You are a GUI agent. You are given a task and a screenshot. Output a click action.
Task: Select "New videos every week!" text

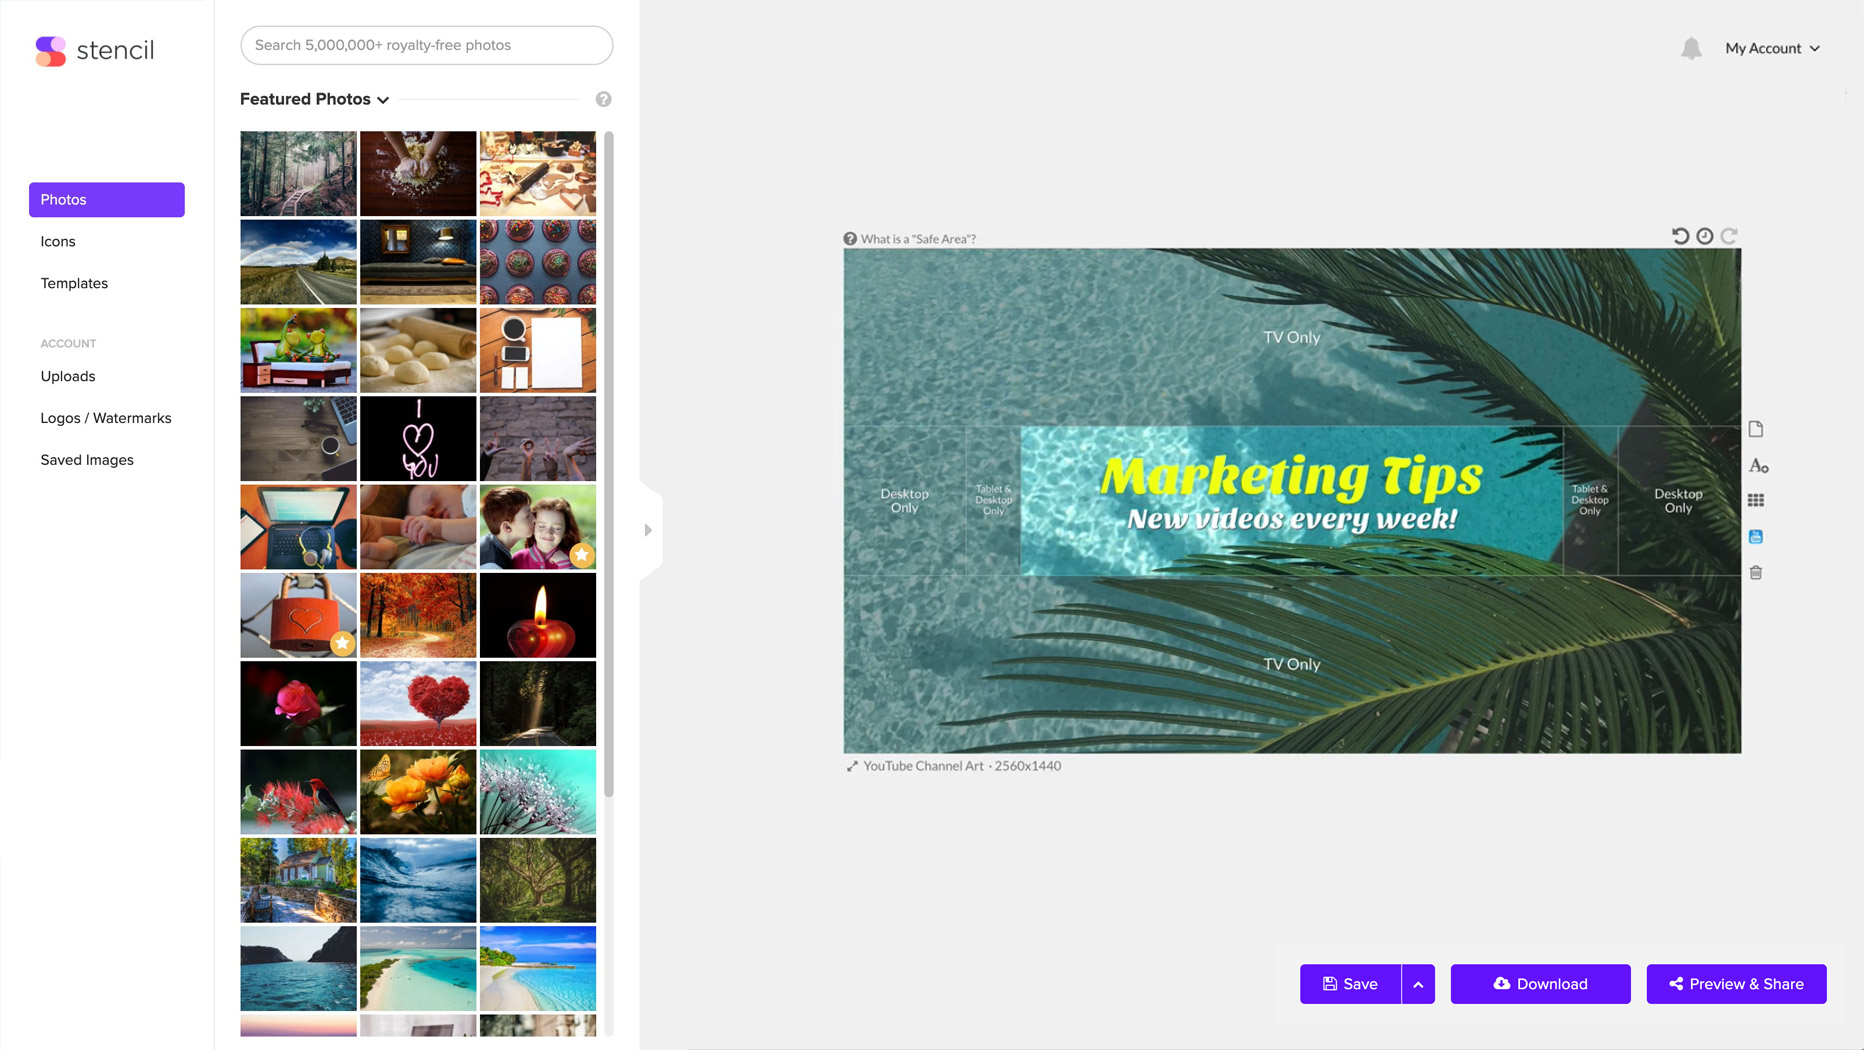coord(1292,519)
